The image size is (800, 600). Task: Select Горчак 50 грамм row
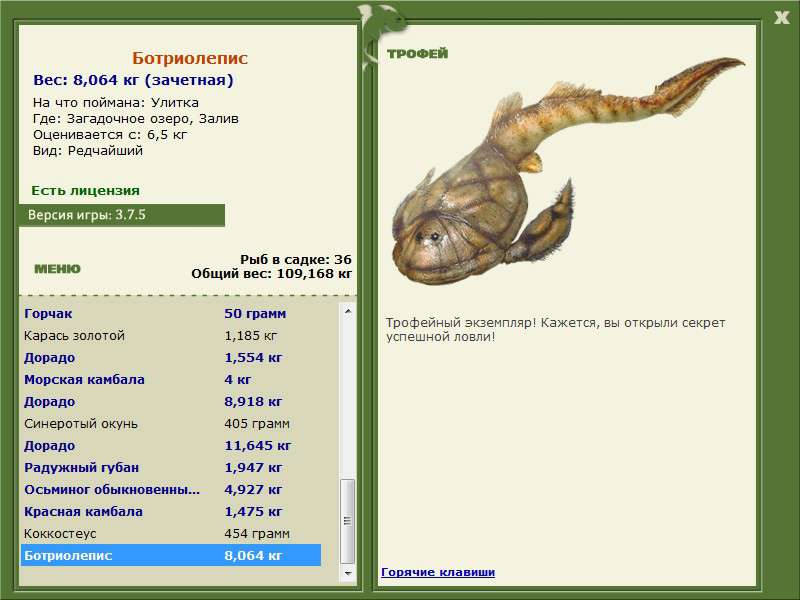point(171,314)
